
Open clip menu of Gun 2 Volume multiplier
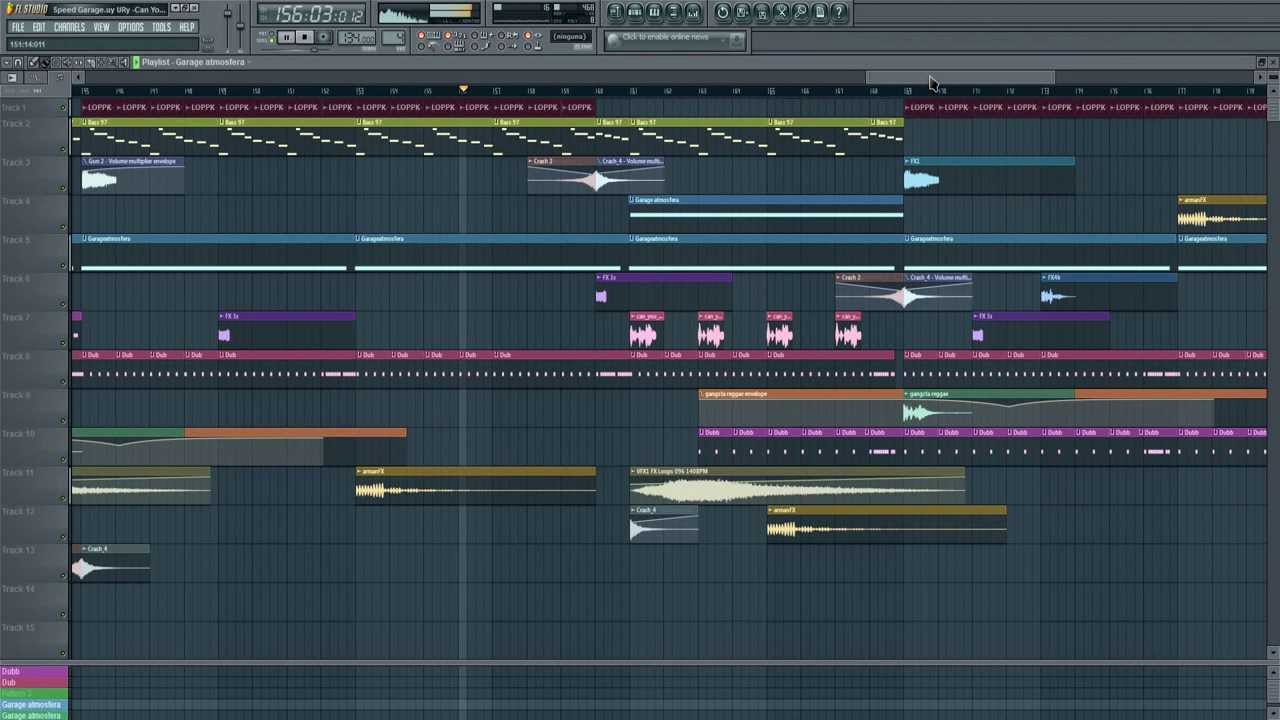tap(85, 161)
